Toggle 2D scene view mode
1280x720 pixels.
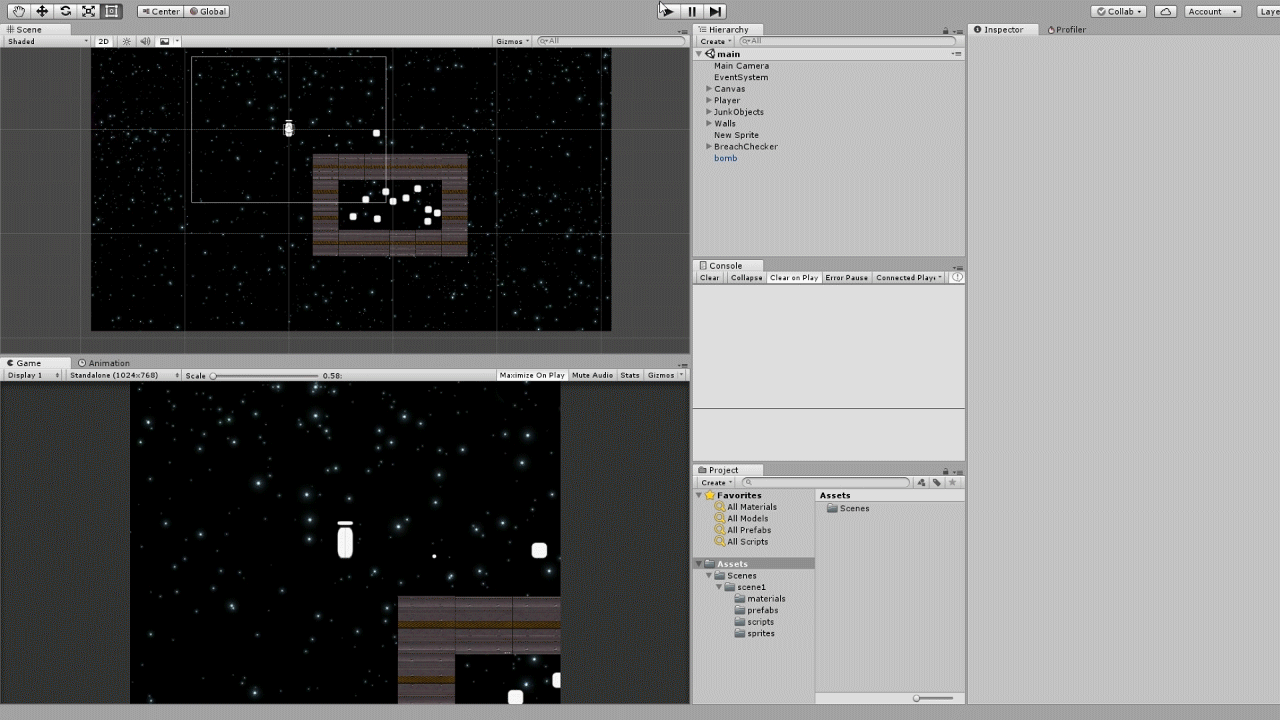click(x=103, y=41)
